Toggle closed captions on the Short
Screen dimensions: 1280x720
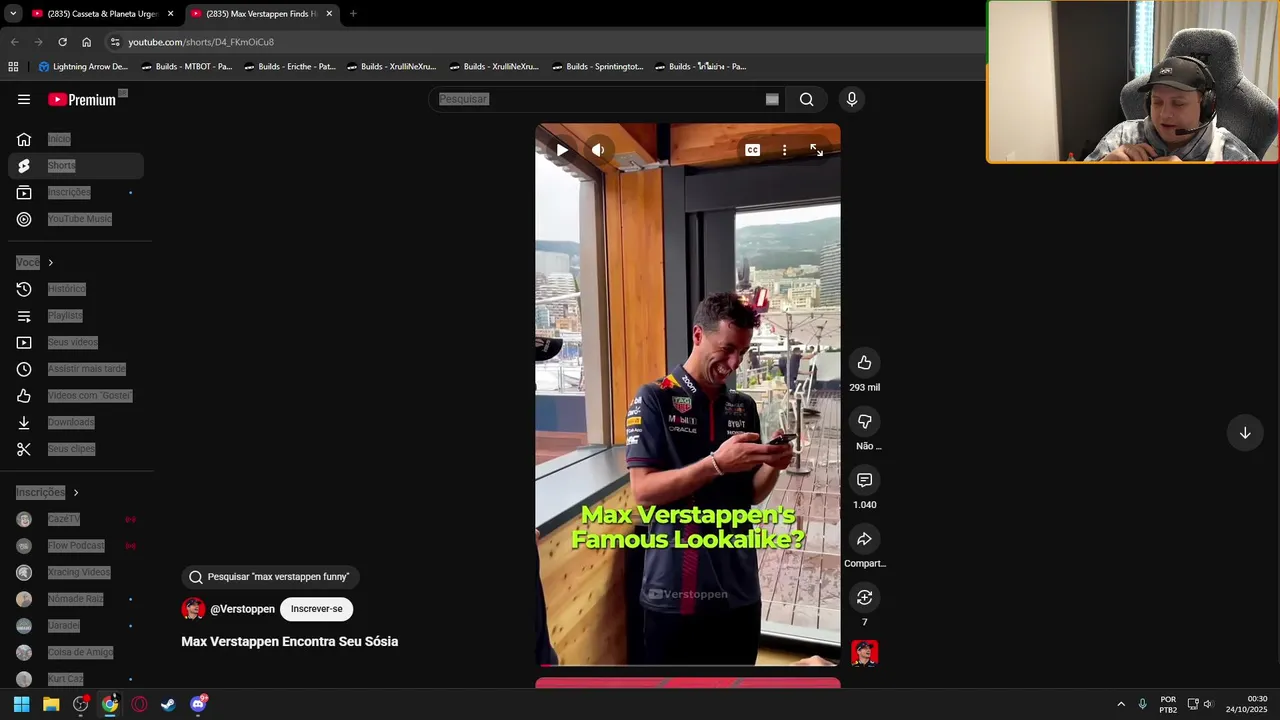[752, 150]
